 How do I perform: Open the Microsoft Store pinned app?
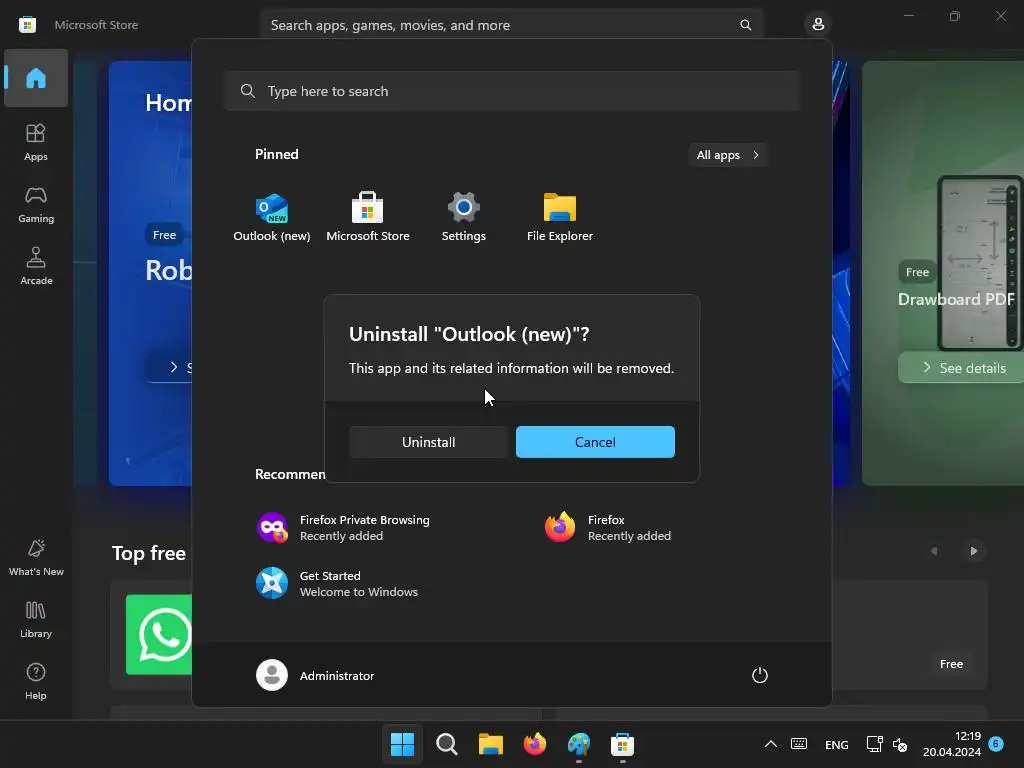[x=368, y=217]
